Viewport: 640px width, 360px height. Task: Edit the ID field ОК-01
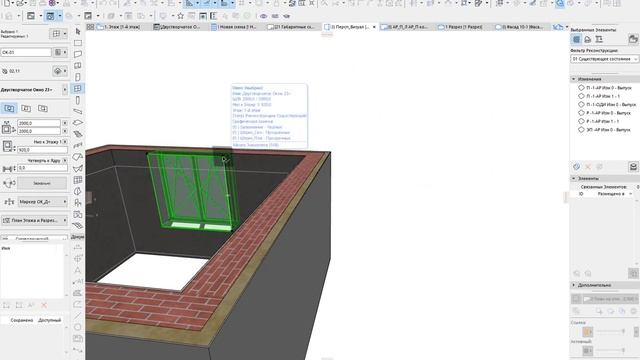(26, 52)
